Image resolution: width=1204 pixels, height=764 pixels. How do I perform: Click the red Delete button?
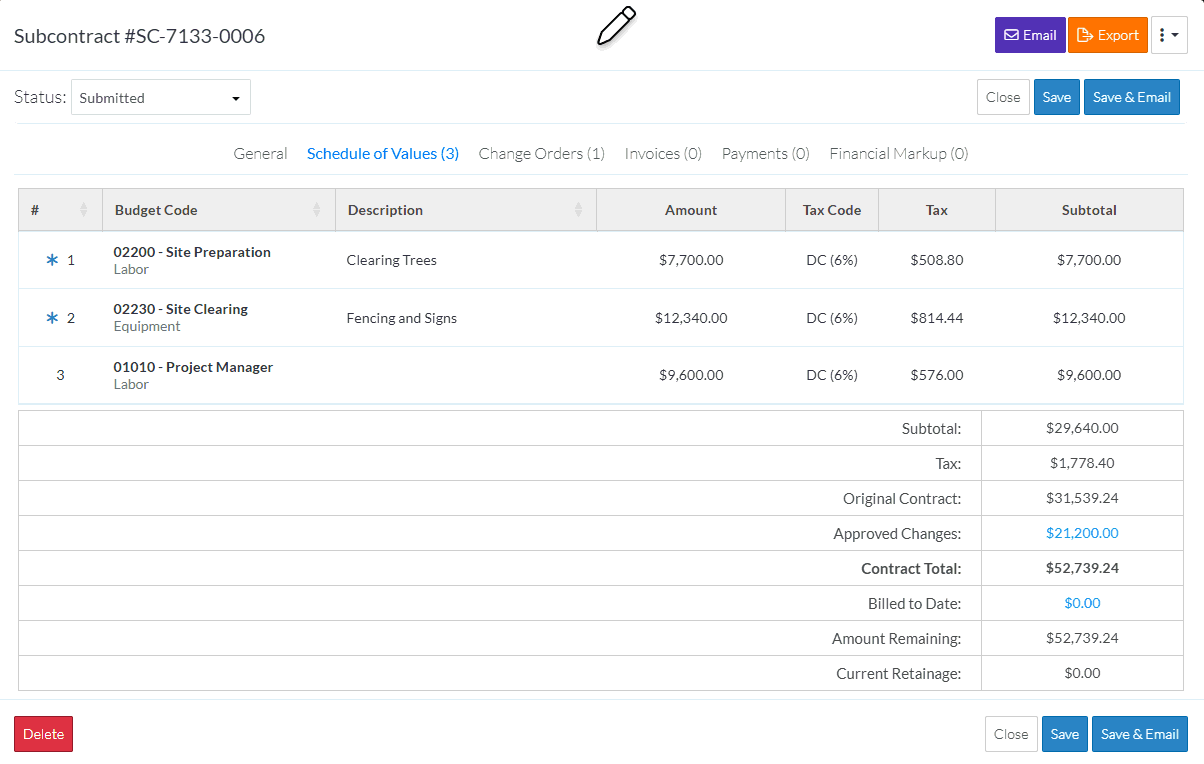click(43, 734)
